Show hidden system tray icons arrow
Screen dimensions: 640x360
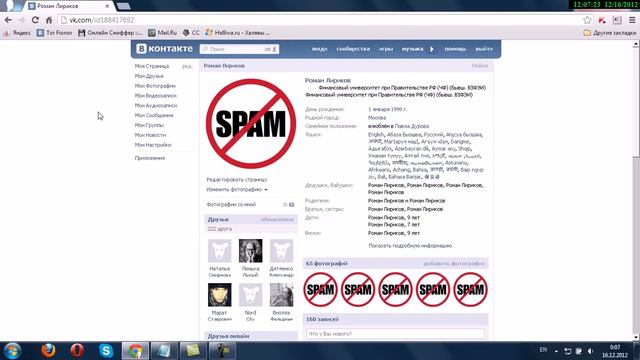click(556, 351)
